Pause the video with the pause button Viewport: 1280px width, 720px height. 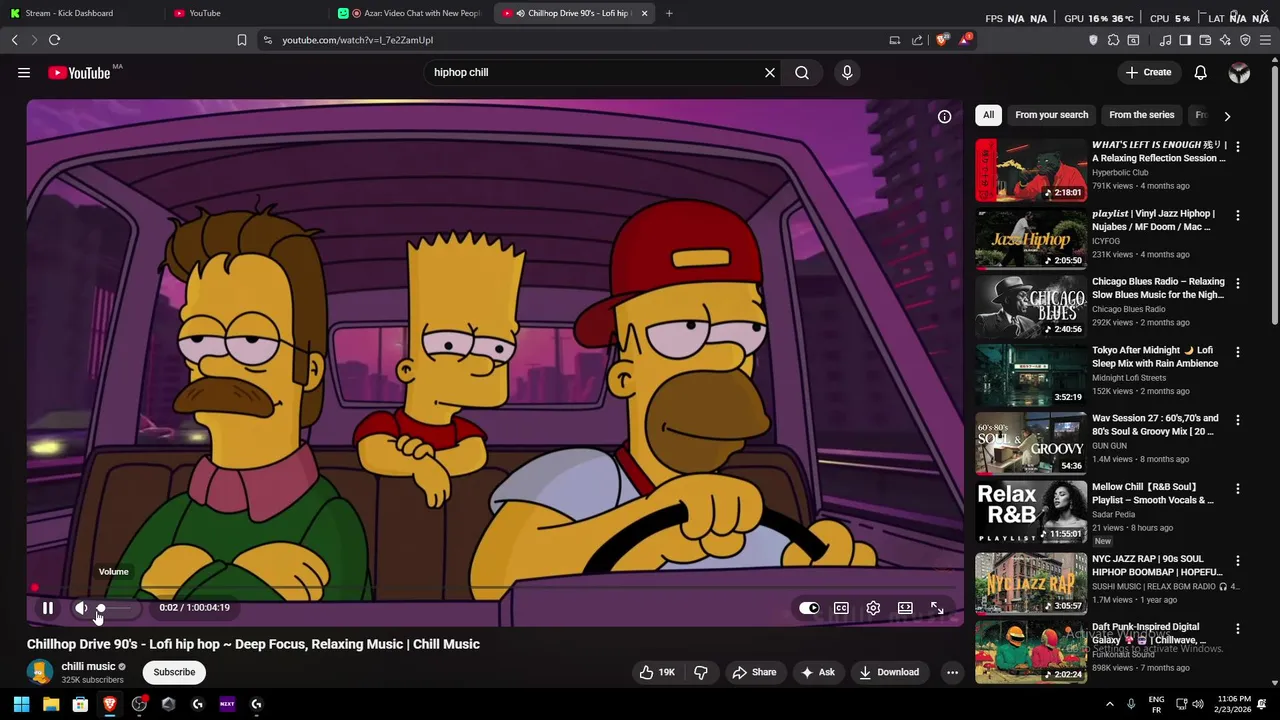click(x=47, y=608)
